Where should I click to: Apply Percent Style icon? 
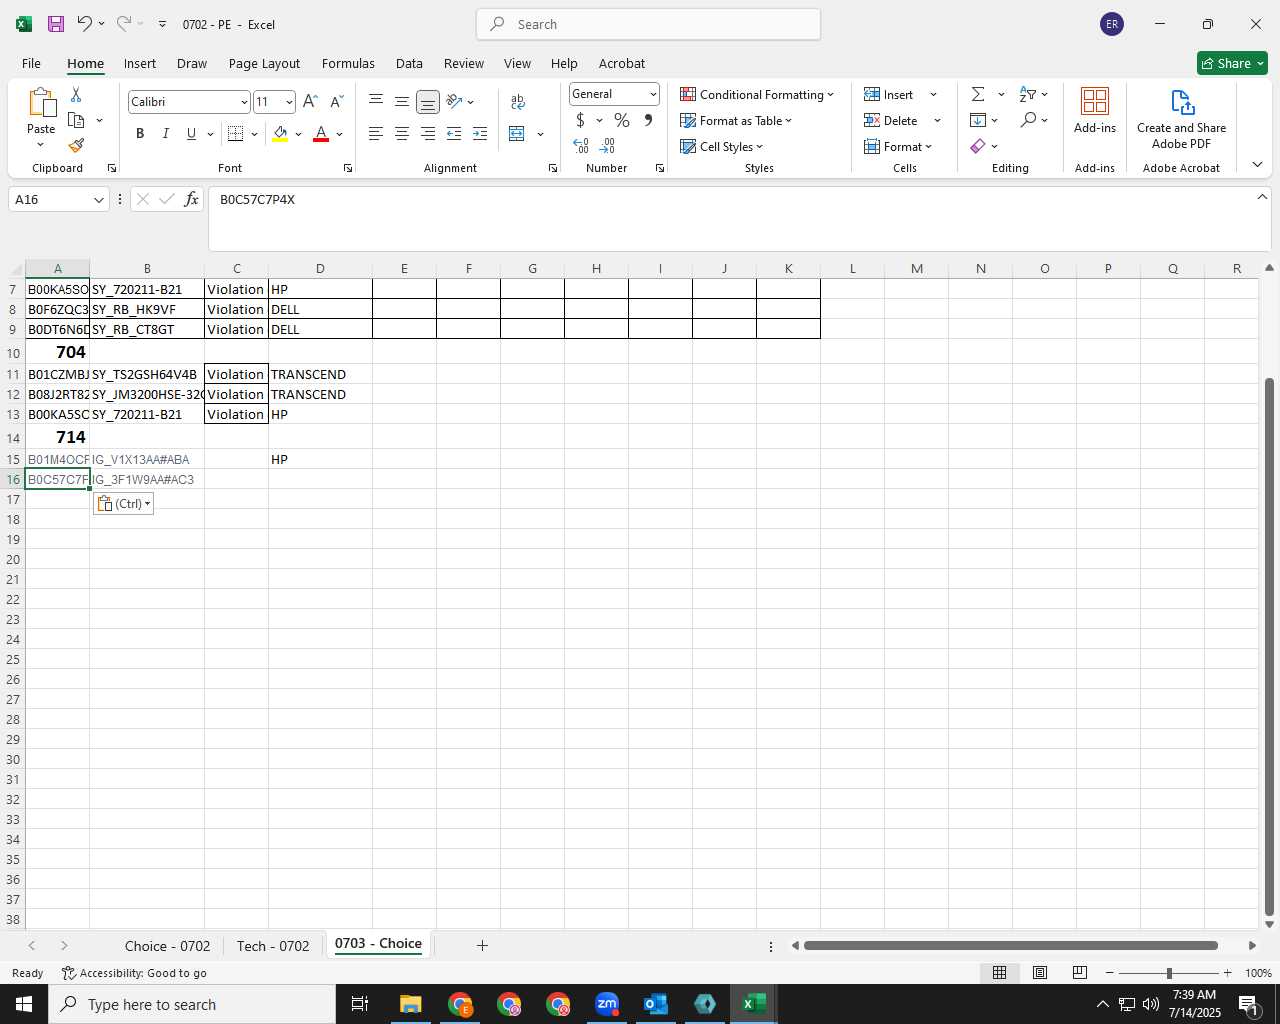622,120
